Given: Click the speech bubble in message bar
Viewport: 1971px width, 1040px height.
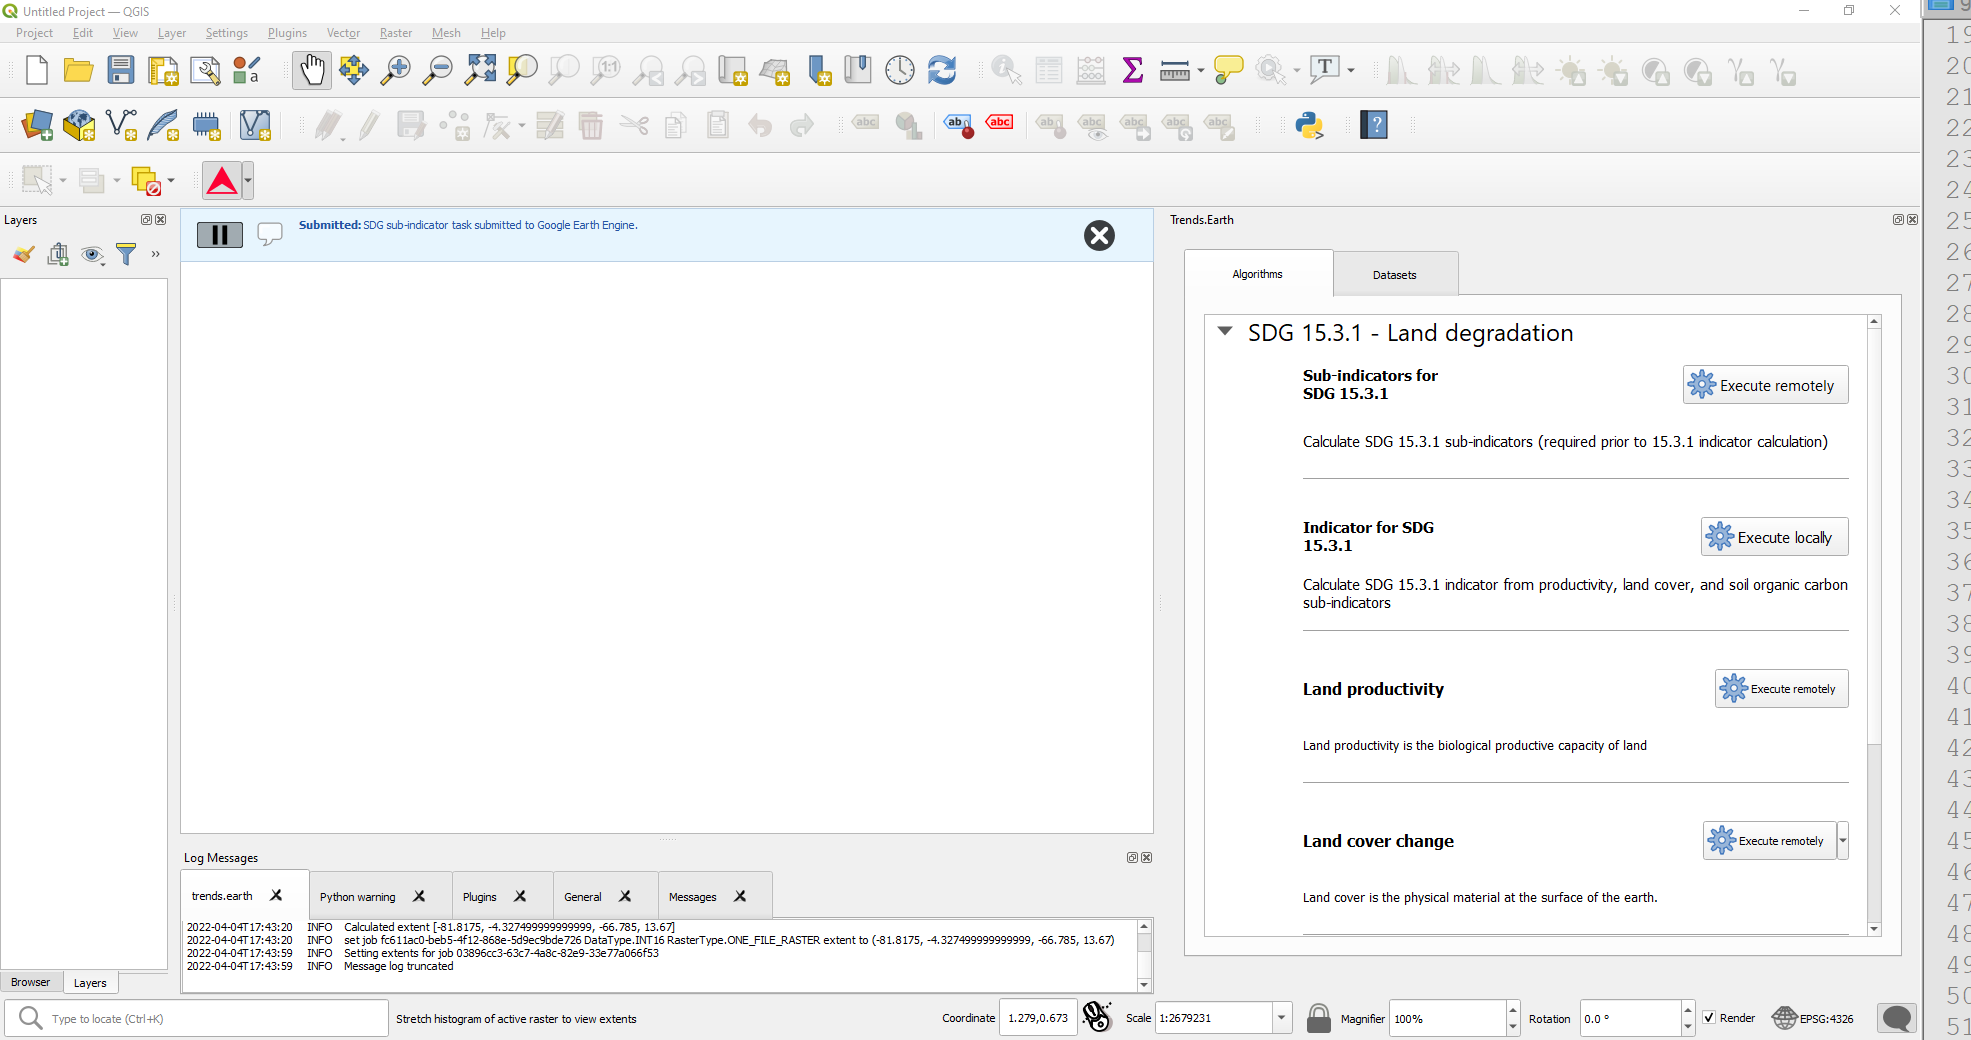Looking at the screenshot, I should coord(270,235).
